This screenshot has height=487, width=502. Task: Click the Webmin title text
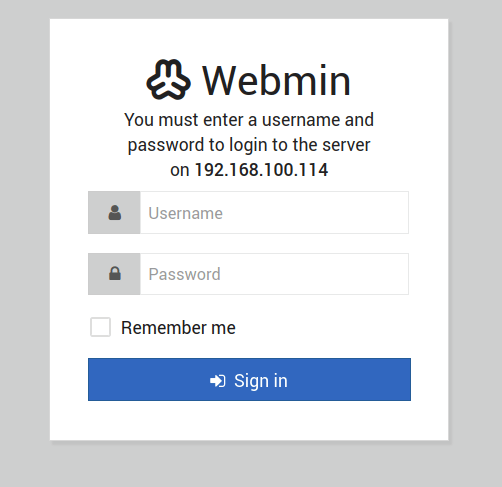coord(276,81)
